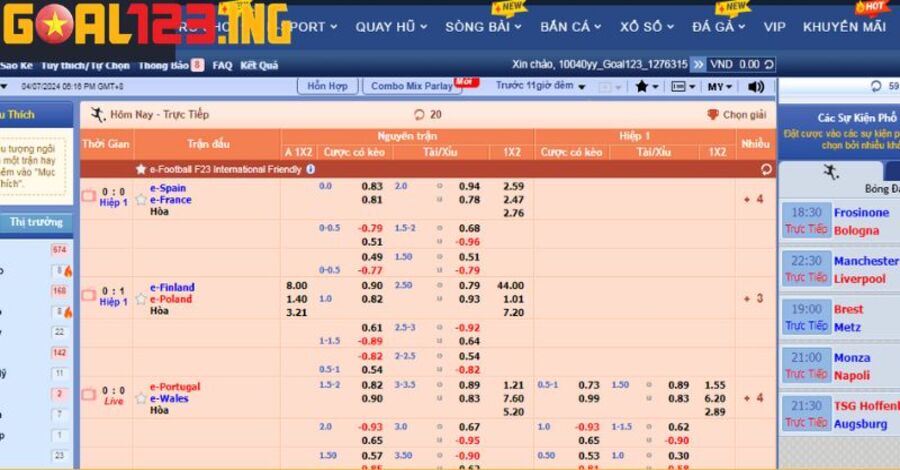Screen dimensions: 900x470
Task: Open live stream icon for e-Portugal match
Action: click(x=88, y=395)
